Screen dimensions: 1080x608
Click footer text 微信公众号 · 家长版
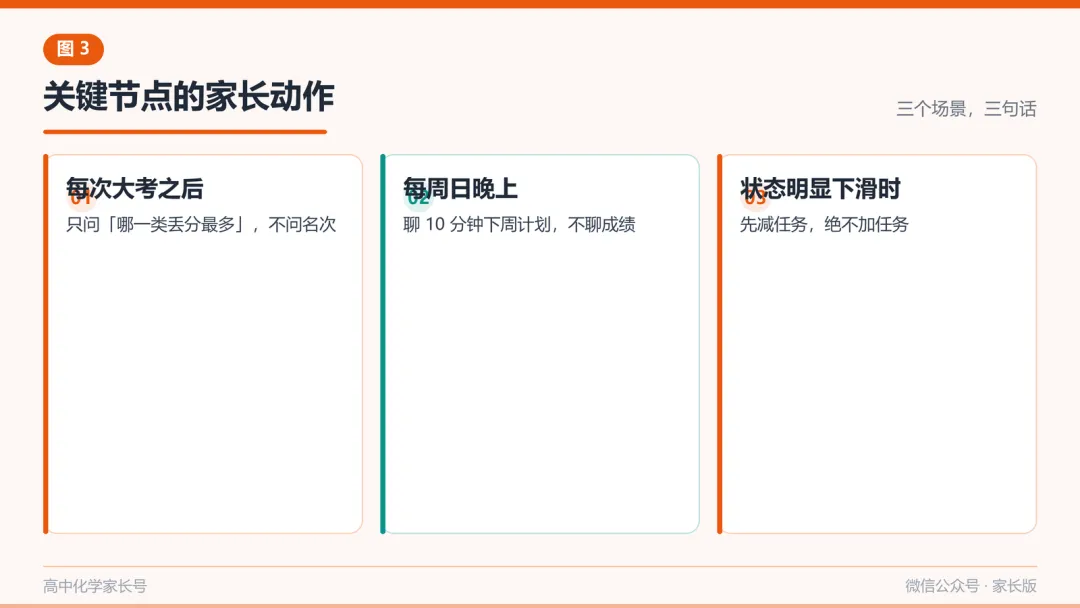point(971,586)
